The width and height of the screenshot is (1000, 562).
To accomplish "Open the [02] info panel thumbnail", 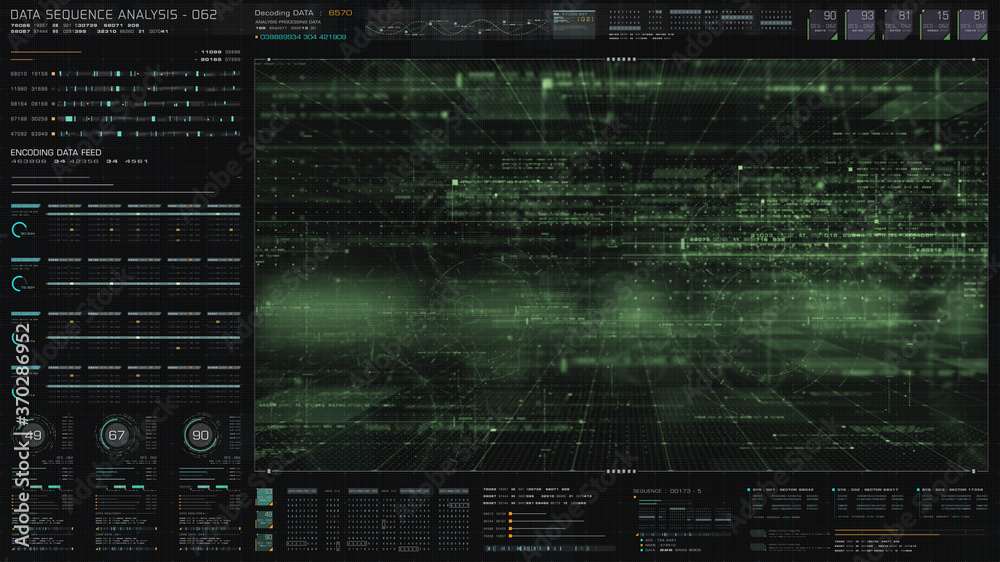I will point(574,24).
